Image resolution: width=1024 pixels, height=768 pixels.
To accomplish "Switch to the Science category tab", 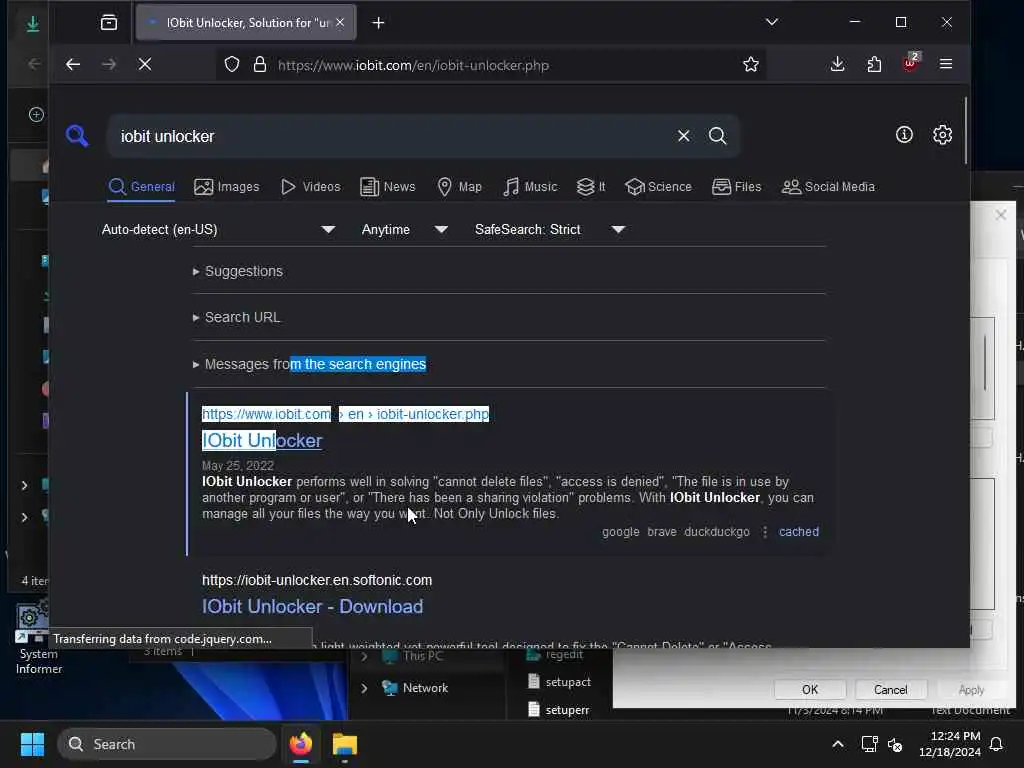I will click(x=658, y=187).
